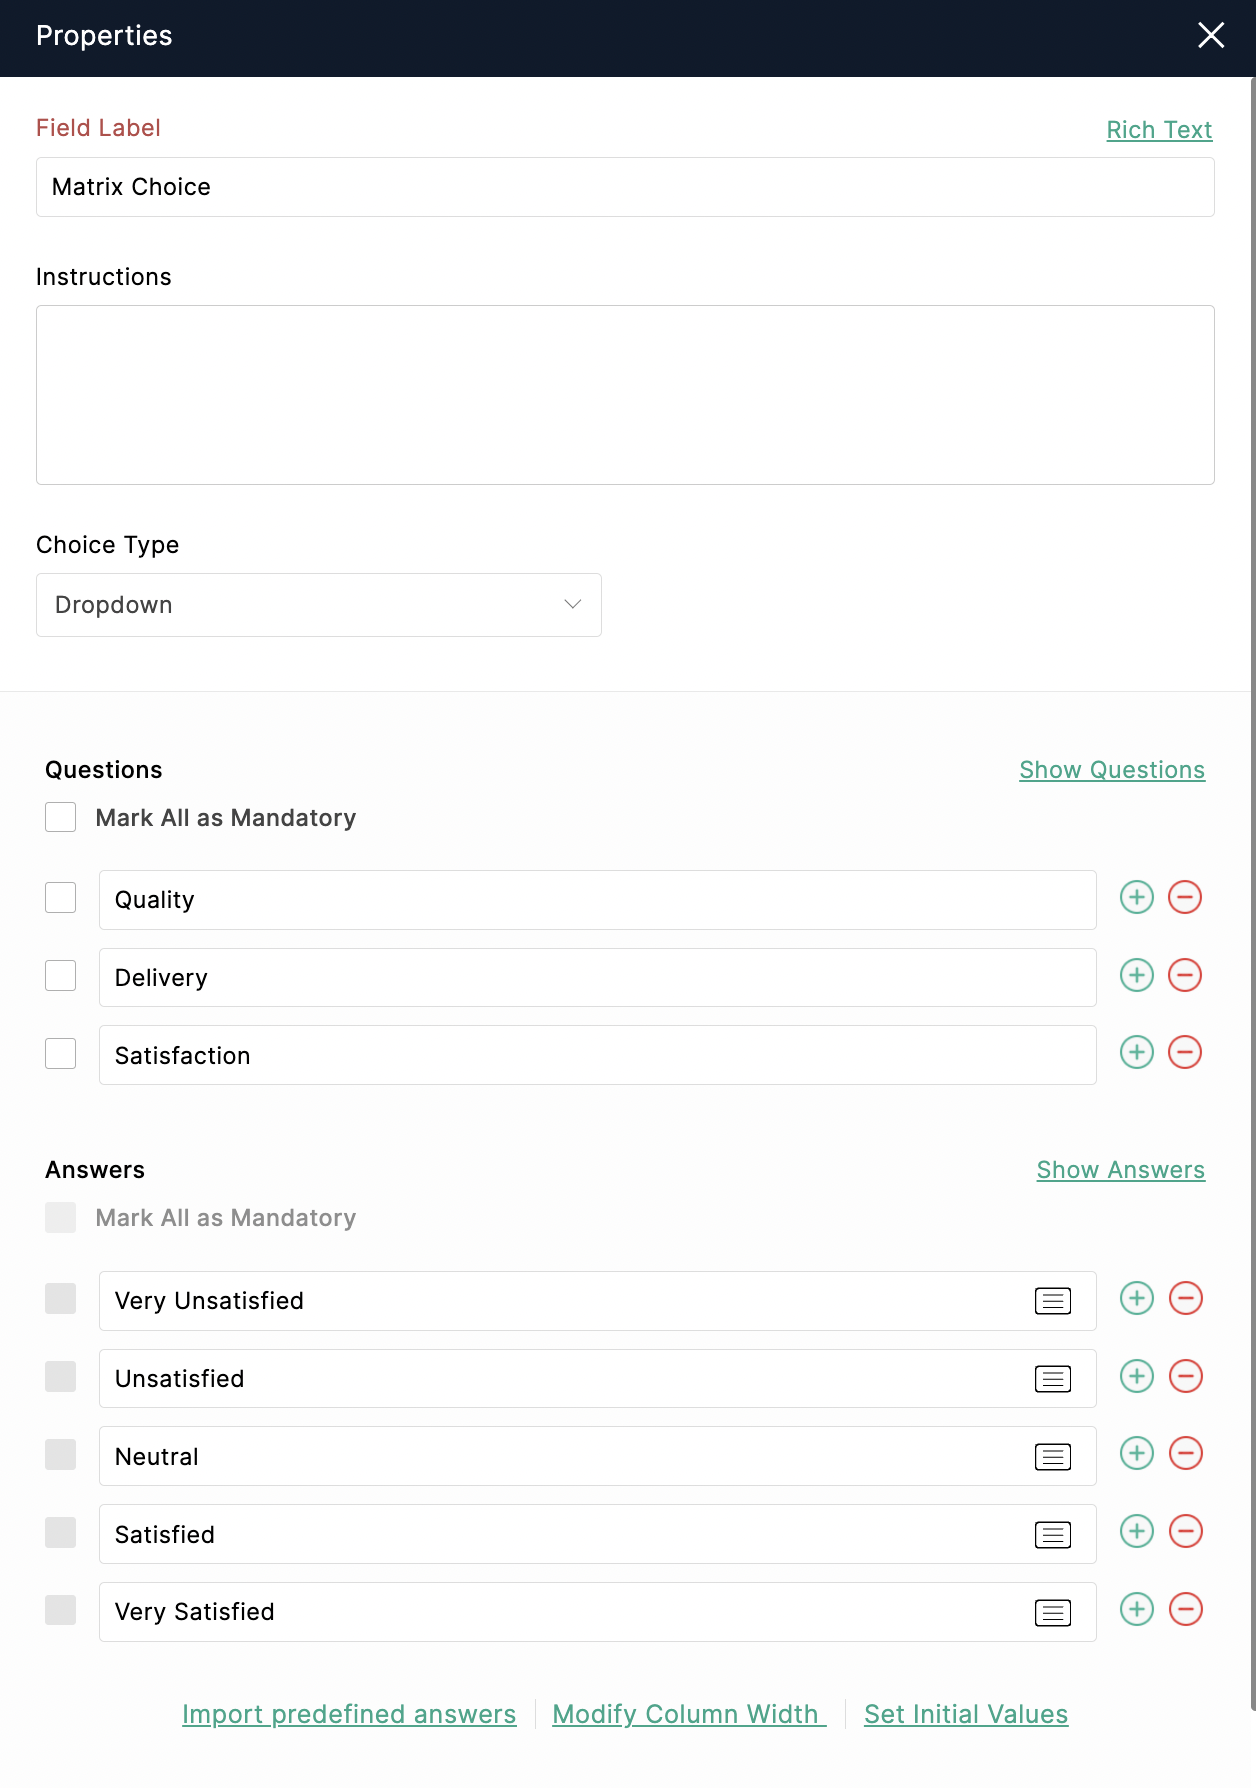Open the Choice Type dropdown
Screen dimensions: 1256x1788
coord(318,604)
